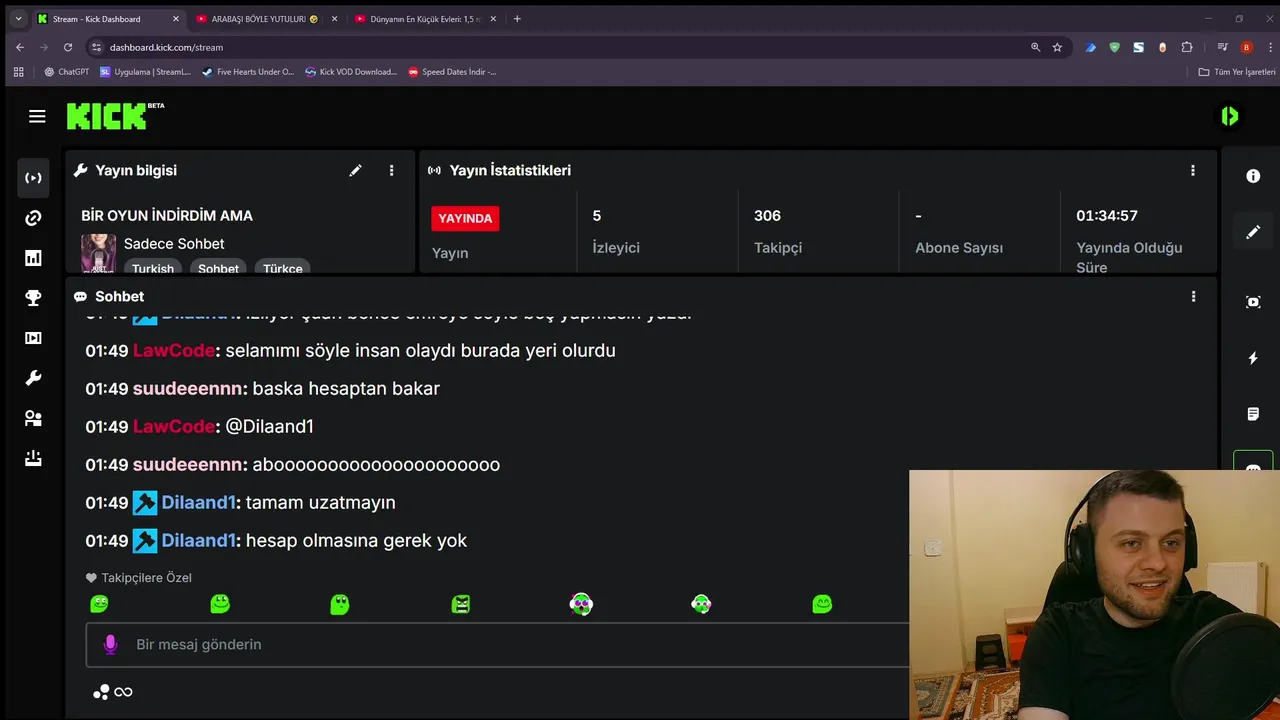Click the LawCode username in selamımı message
The image size is (1280, 720).
pos(174,351)
